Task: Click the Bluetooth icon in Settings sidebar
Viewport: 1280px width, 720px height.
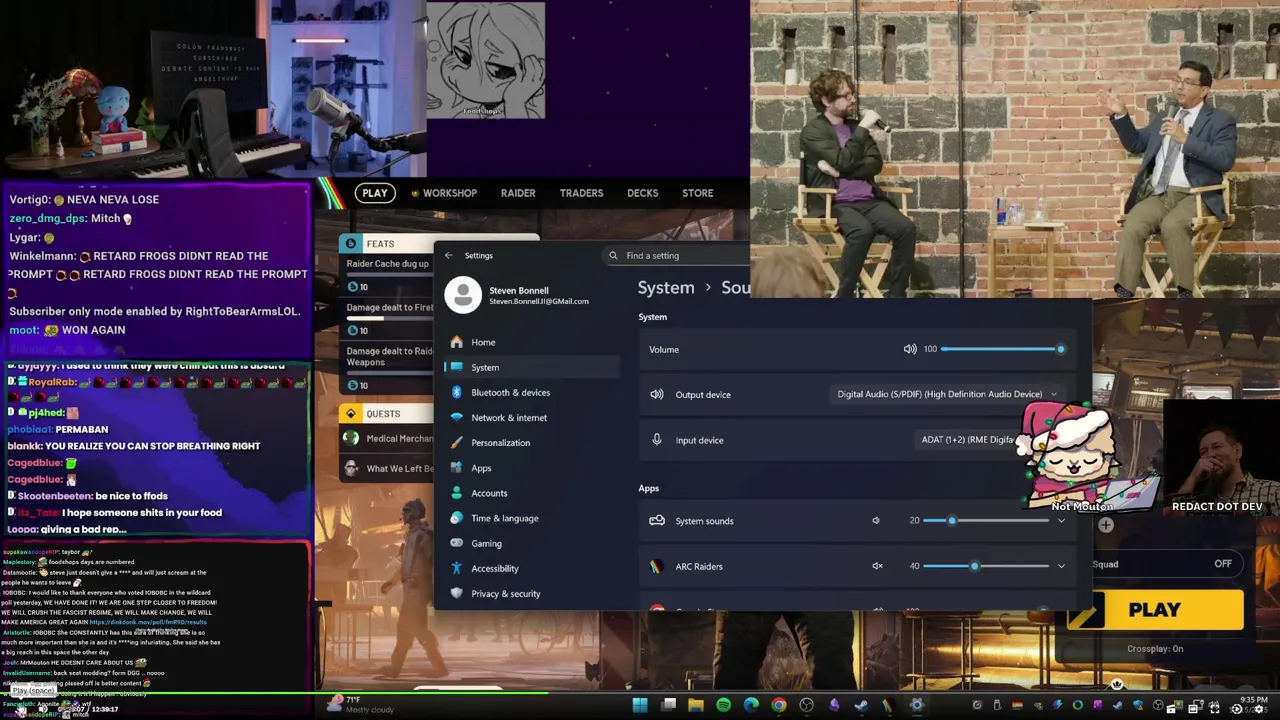Action: click(457, 392)
